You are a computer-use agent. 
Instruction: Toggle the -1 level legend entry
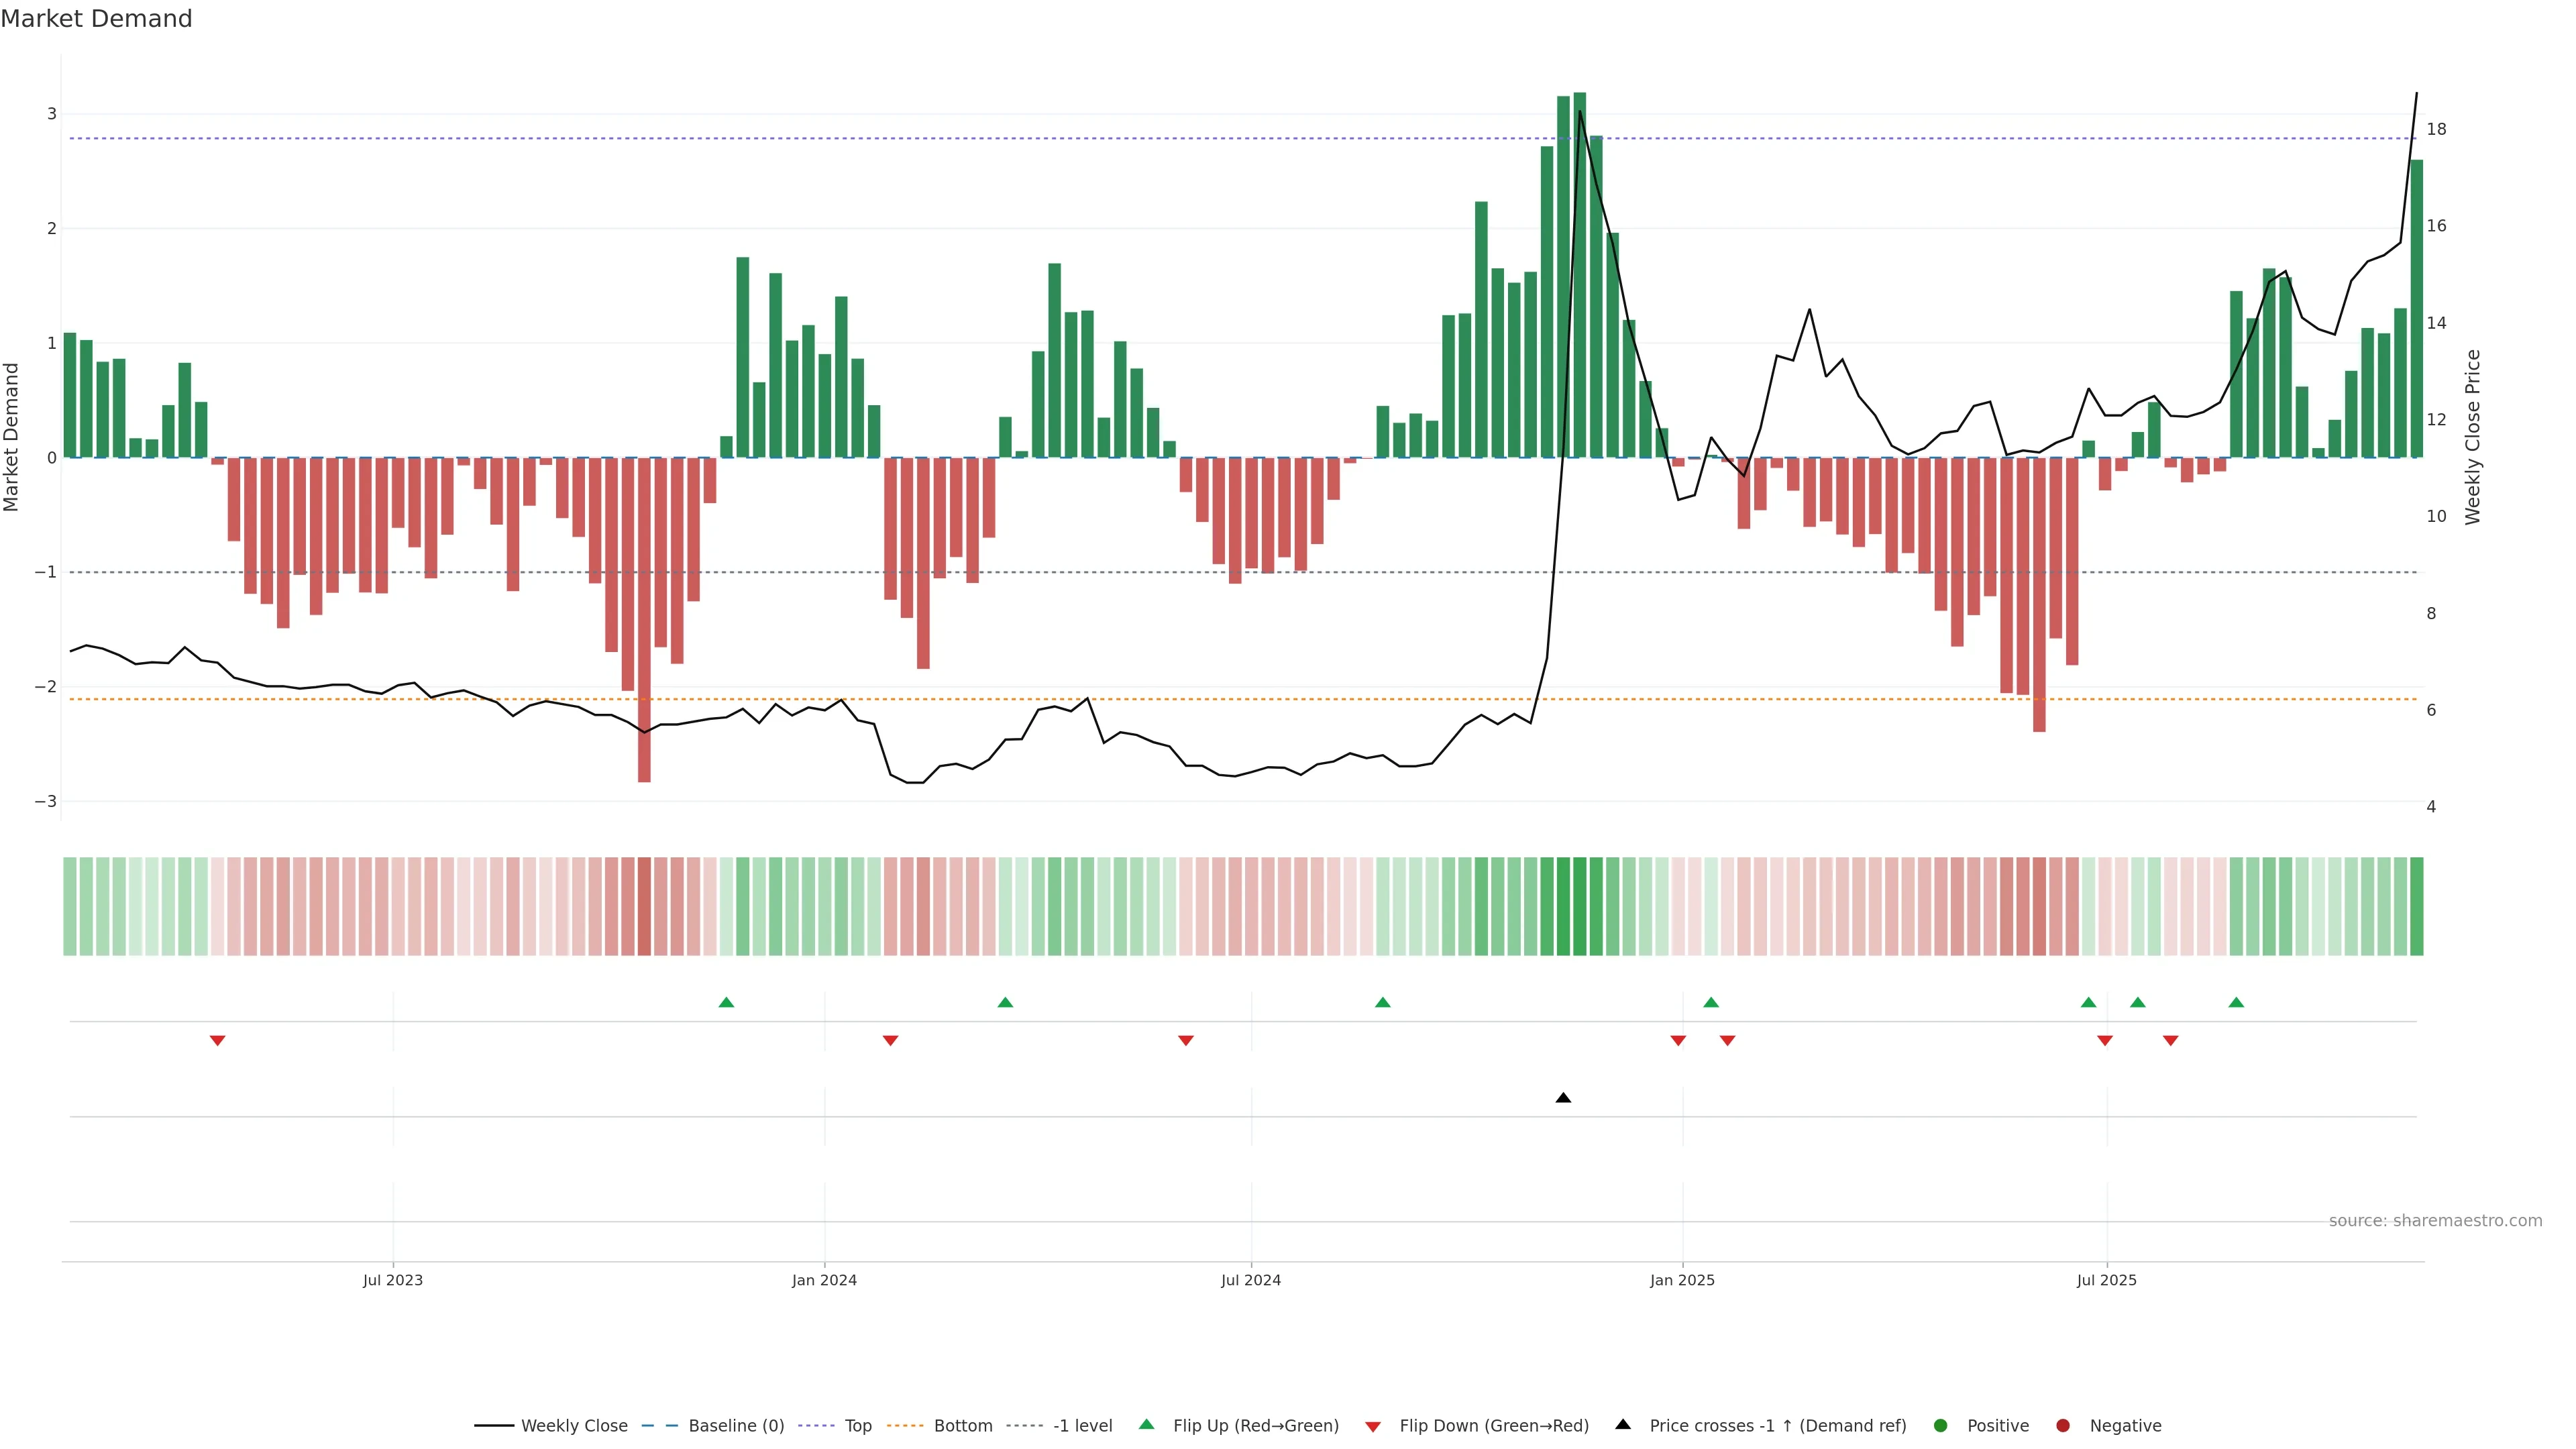point(1082,1426)
